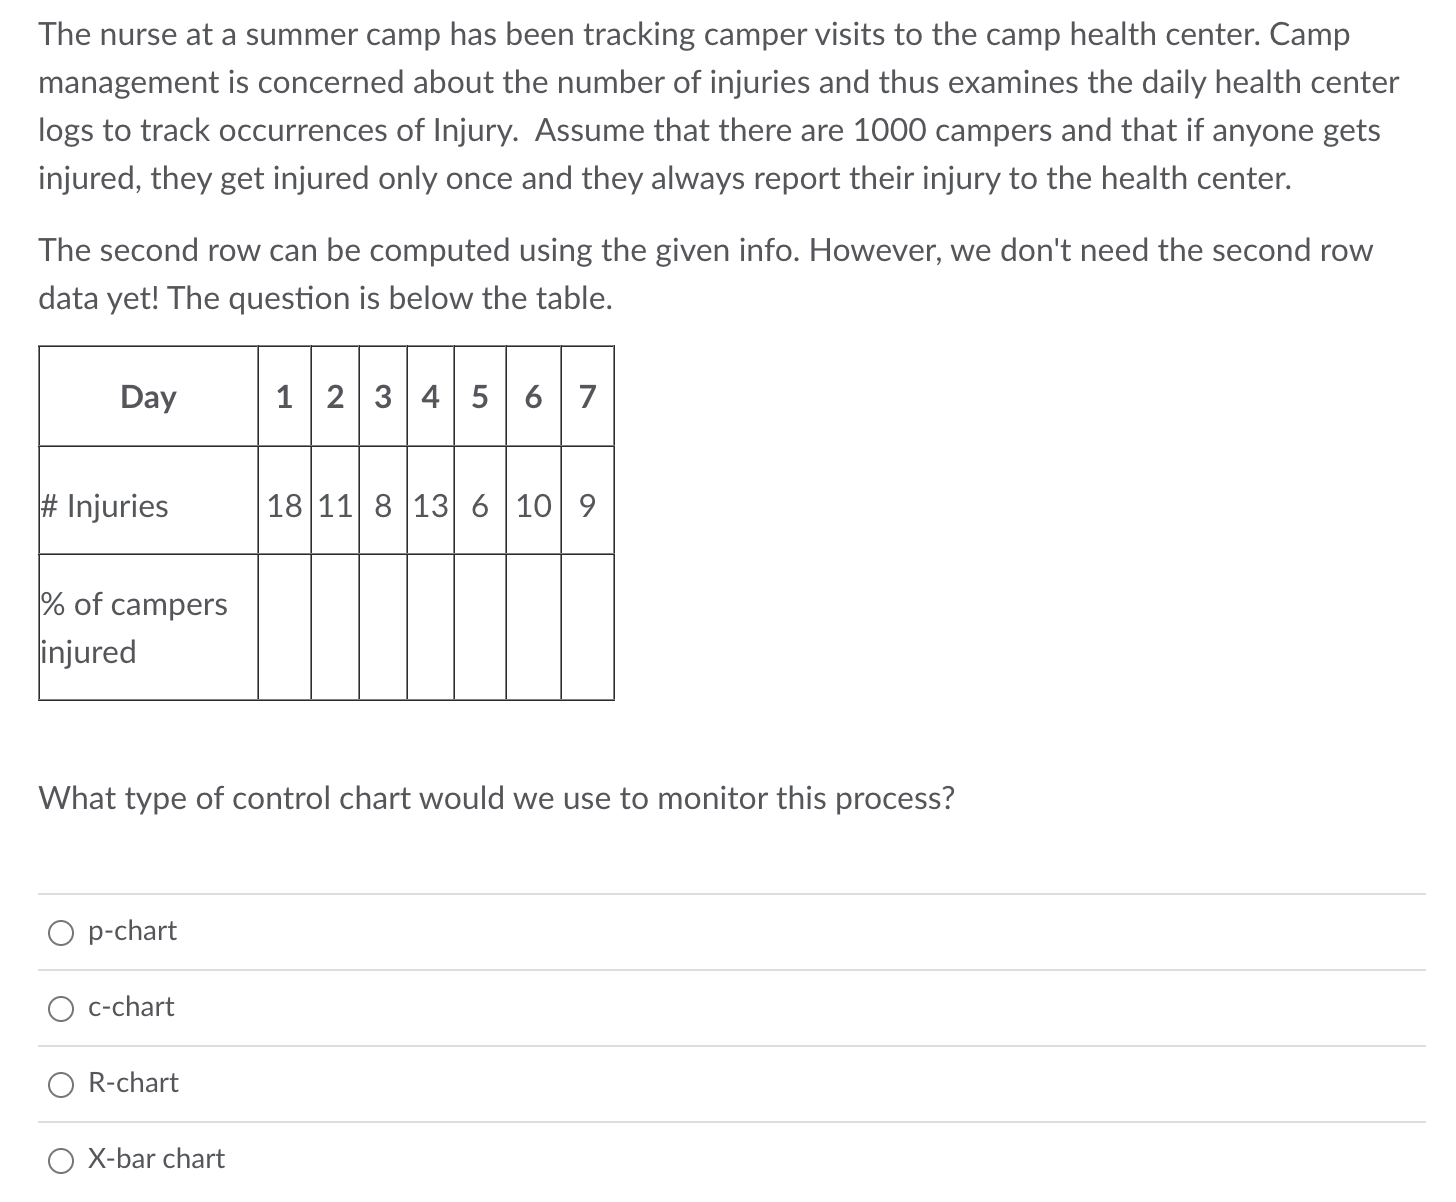Click the cell showing 13 injuries
1456x1202 pixels.
click(429, 506)
